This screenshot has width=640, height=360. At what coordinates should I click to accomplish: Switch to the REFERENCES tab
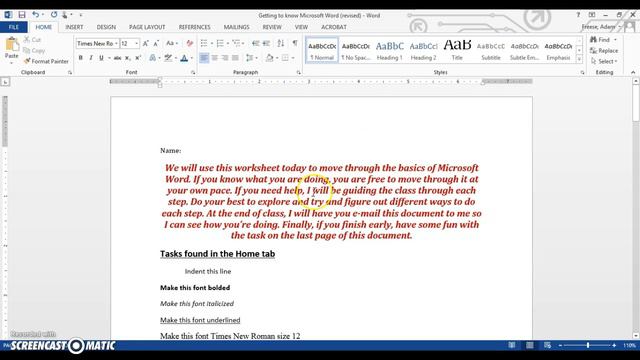(194, 27)
